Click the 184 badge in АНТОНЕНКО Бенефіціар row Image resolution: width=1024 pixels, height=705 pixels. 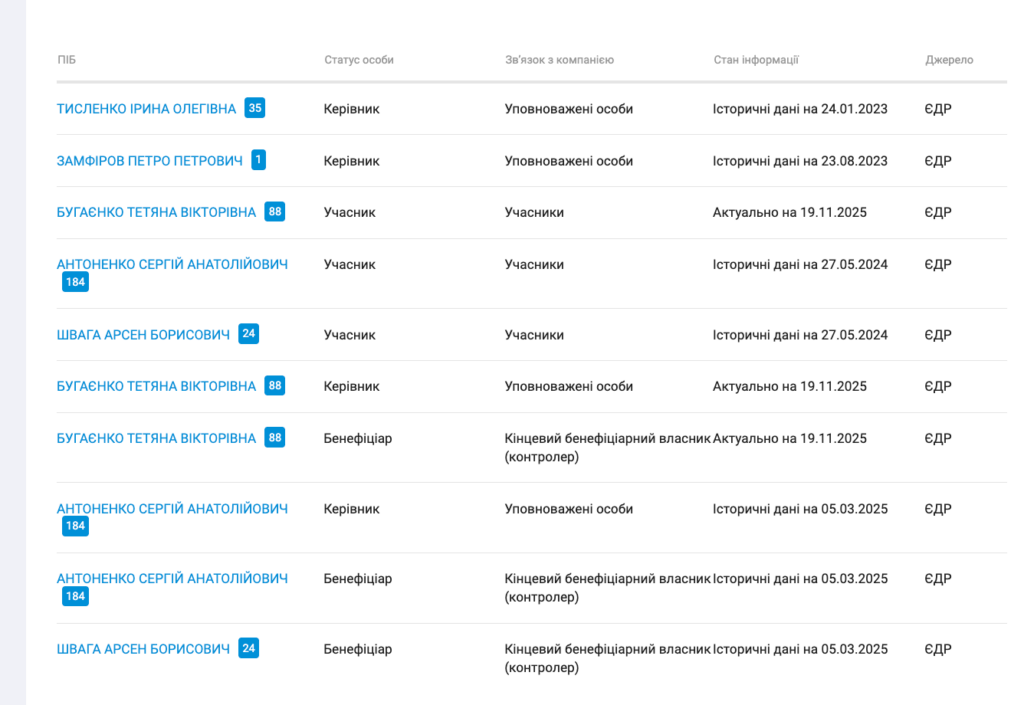point(75,597)
